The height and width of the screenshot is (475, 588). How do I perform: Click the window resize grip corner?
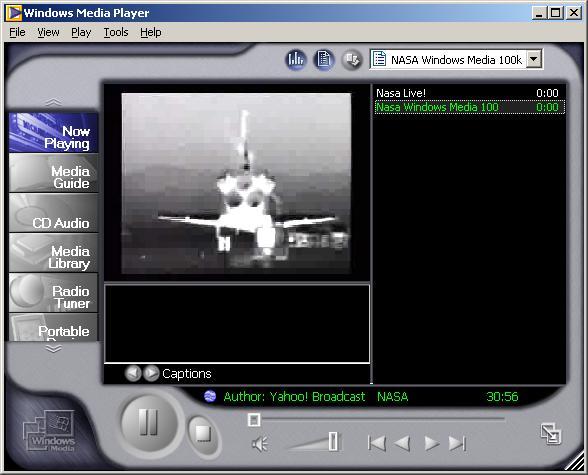[574, 460]
